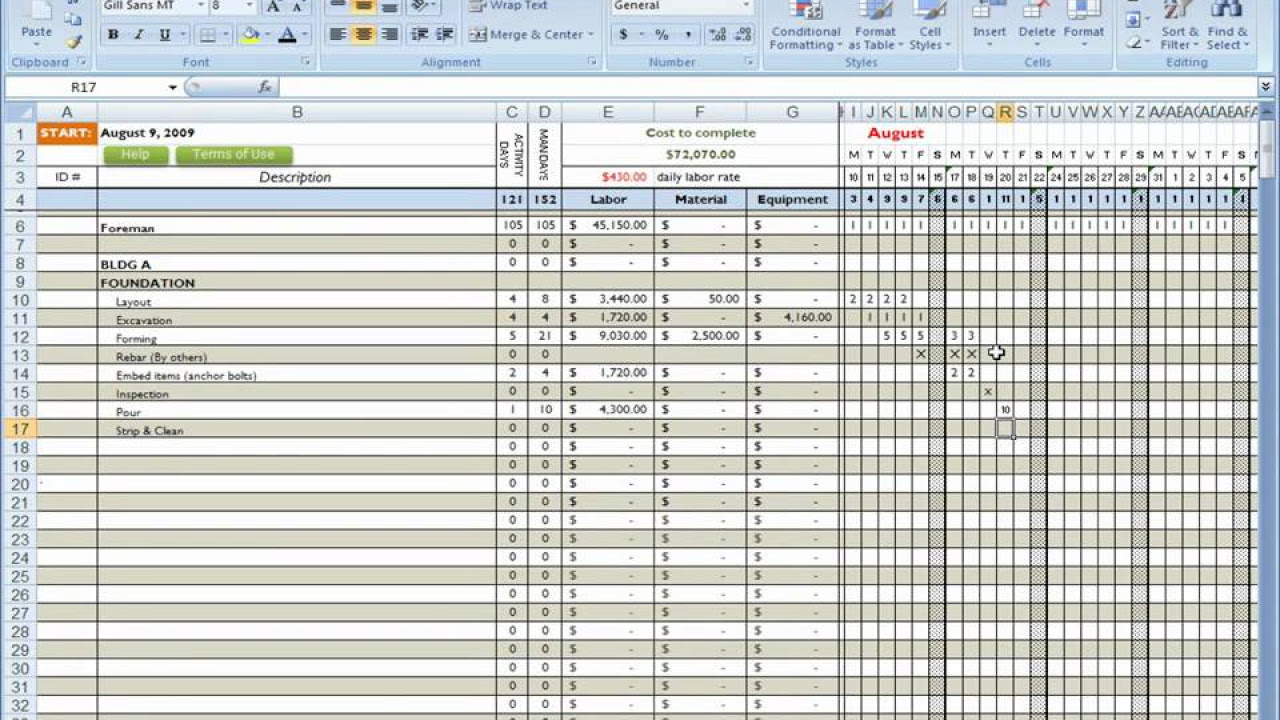Select the 'Foreman' description cell
This screenshot has width=1280, height=720.
coord(297,227)
